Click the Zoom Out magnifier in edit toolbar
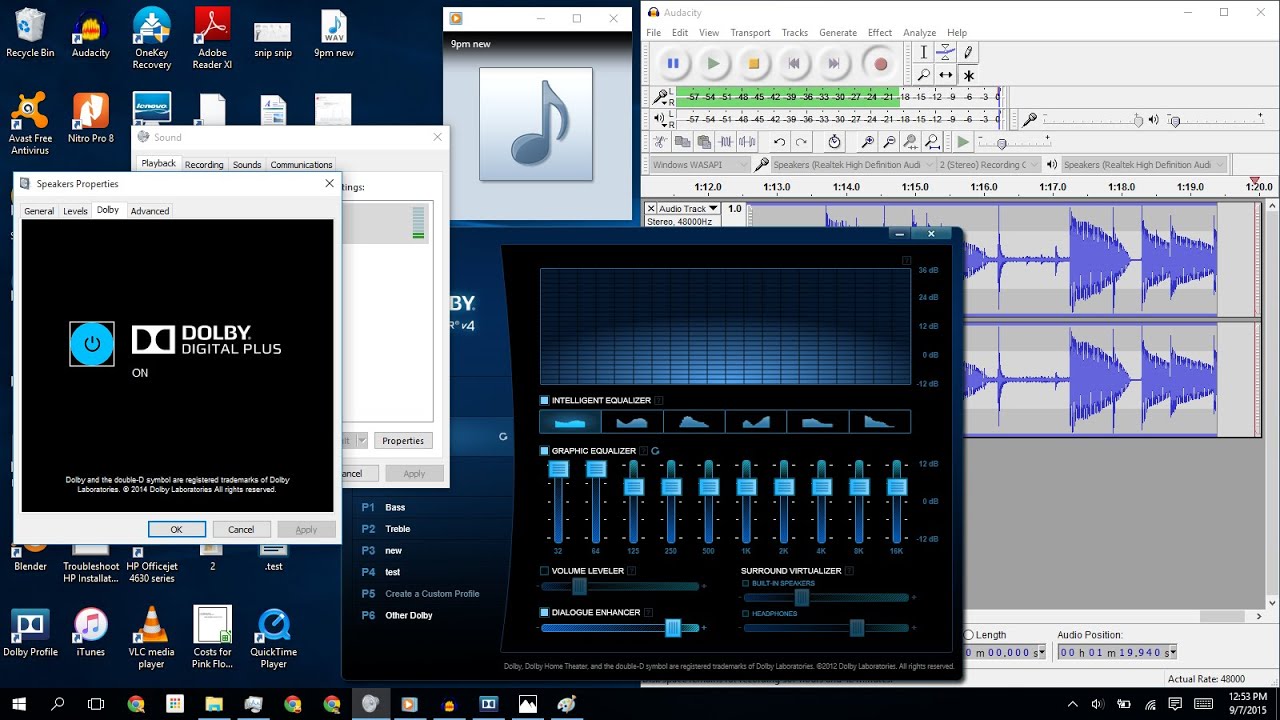 point(889,142)
